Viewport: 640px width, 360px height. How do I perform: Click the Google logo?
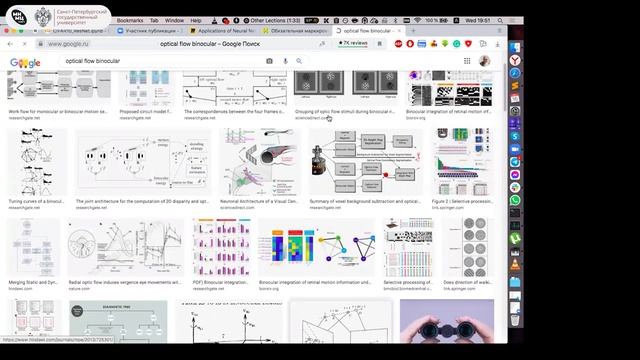pyautogui.click(x=25, y=62)
